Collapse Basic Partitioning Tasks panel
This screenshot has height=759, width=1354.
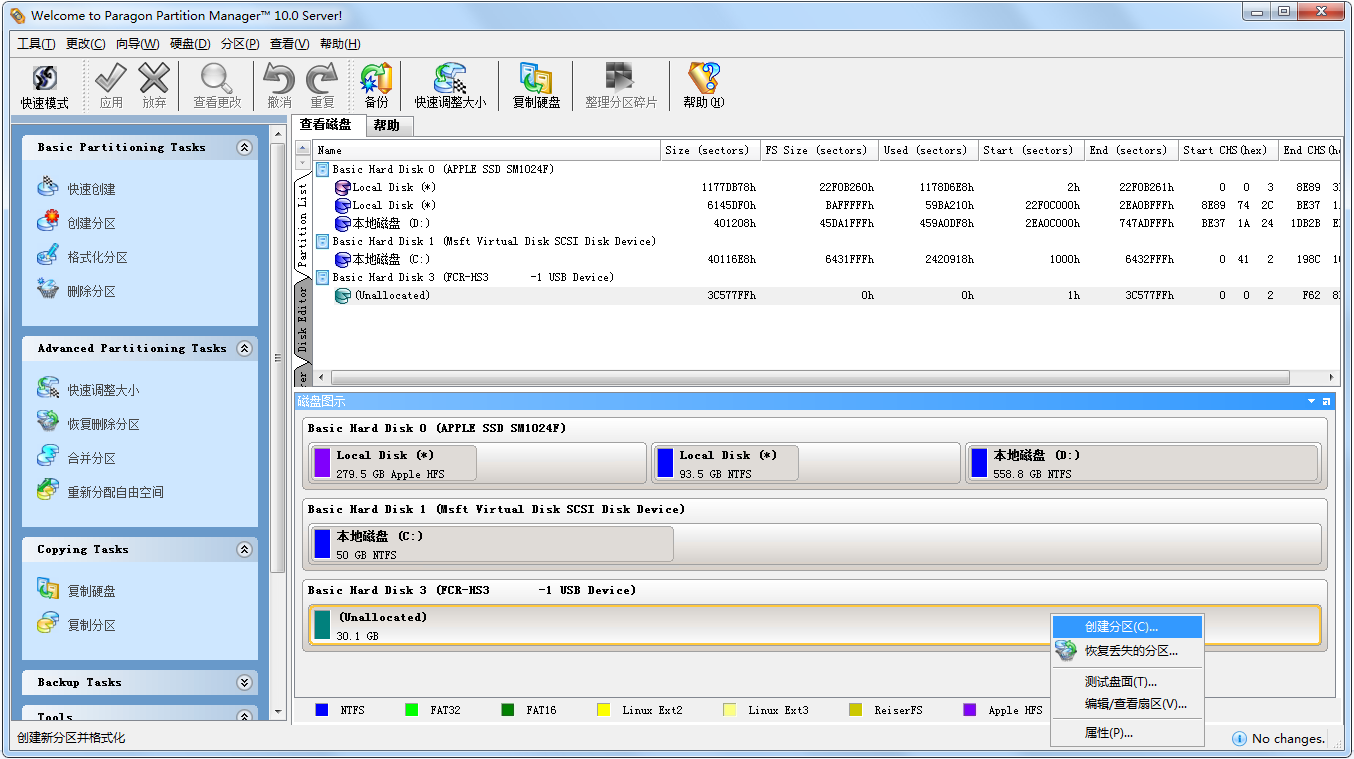245,147
